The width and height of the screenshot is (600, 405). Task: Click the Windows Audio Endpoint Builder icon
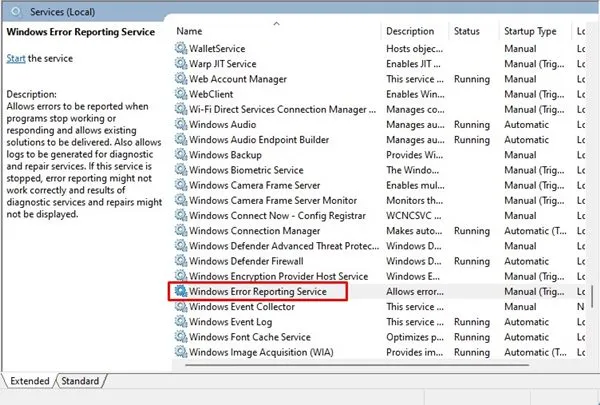181,139
